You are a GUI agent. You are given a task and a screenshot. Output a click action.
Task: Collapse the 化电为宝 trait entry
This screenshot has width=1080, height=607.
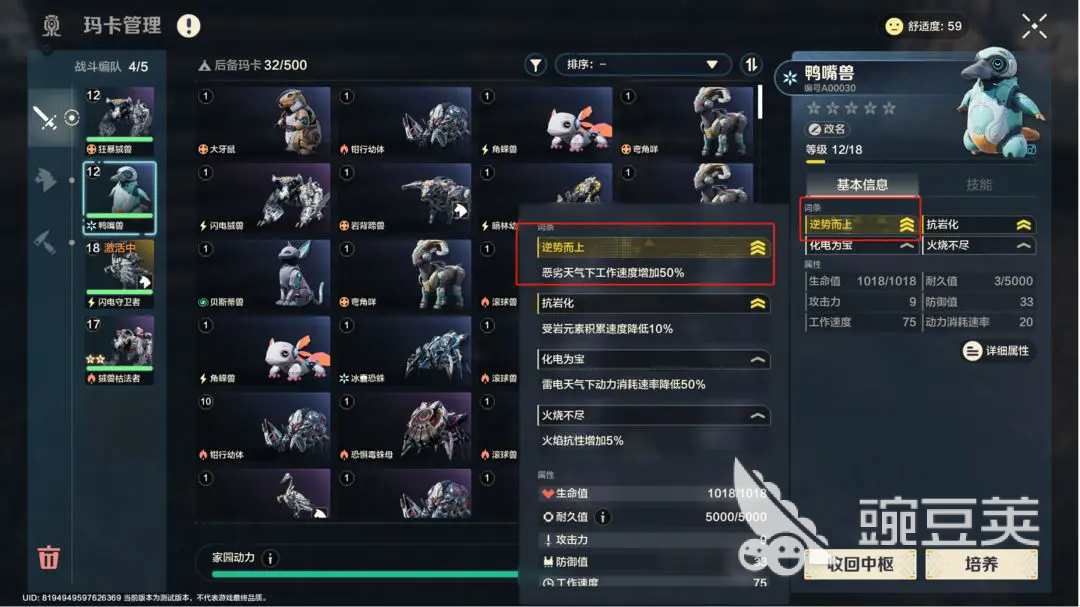pos(653,359)
